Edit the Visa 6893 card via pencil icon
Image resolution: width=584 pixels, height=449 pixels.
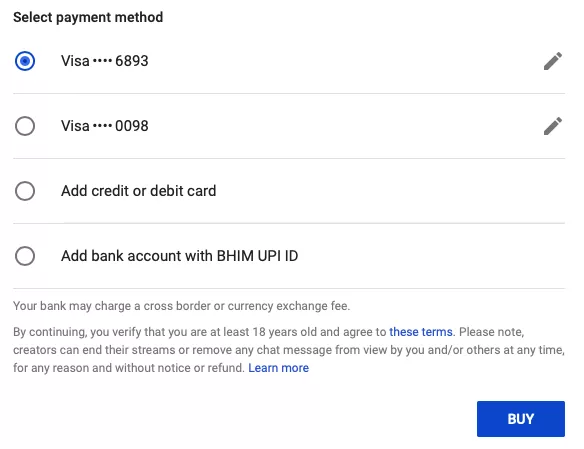553,61
